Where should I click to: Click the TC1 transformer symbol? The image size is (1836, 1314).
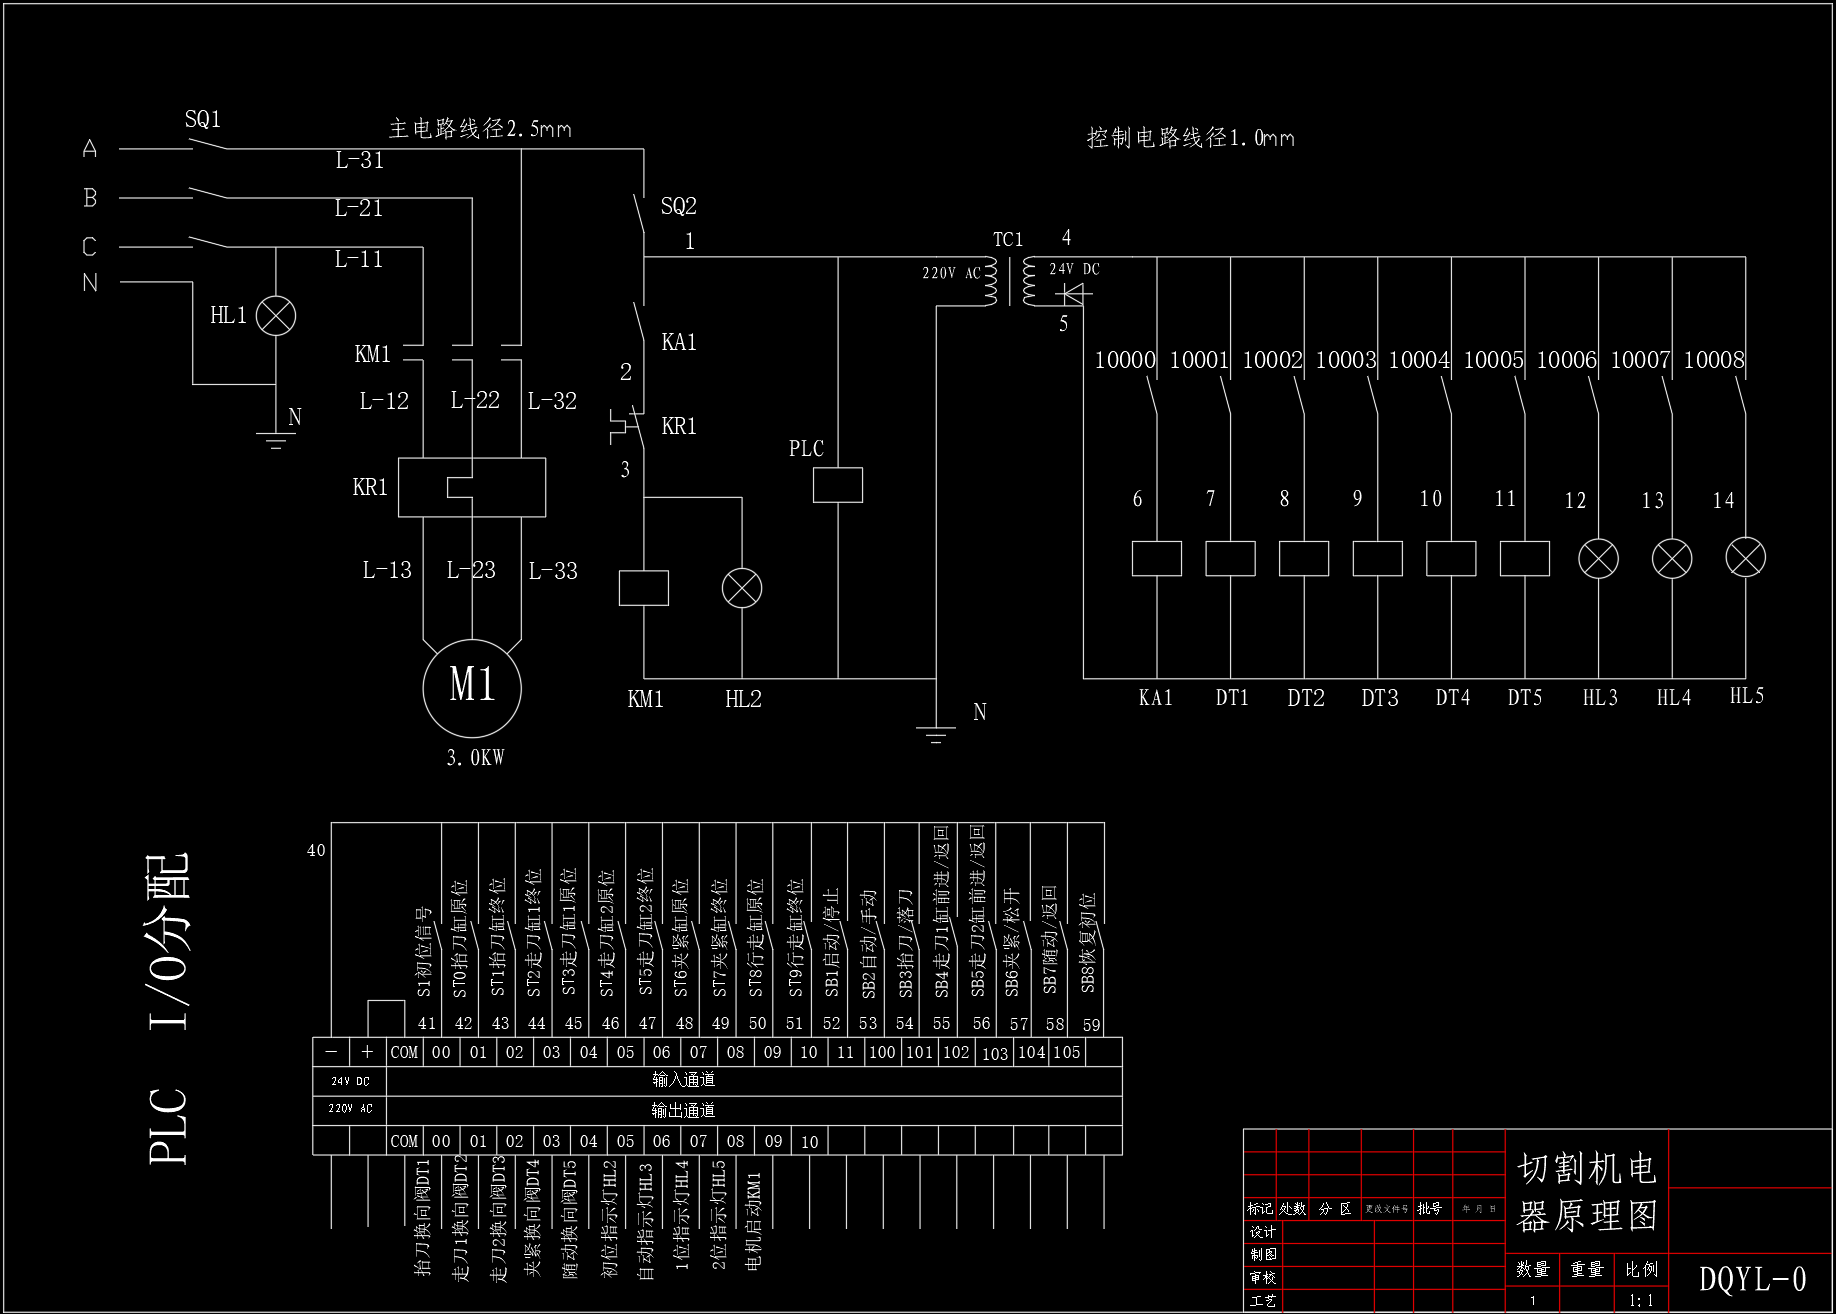point(1011,281)
